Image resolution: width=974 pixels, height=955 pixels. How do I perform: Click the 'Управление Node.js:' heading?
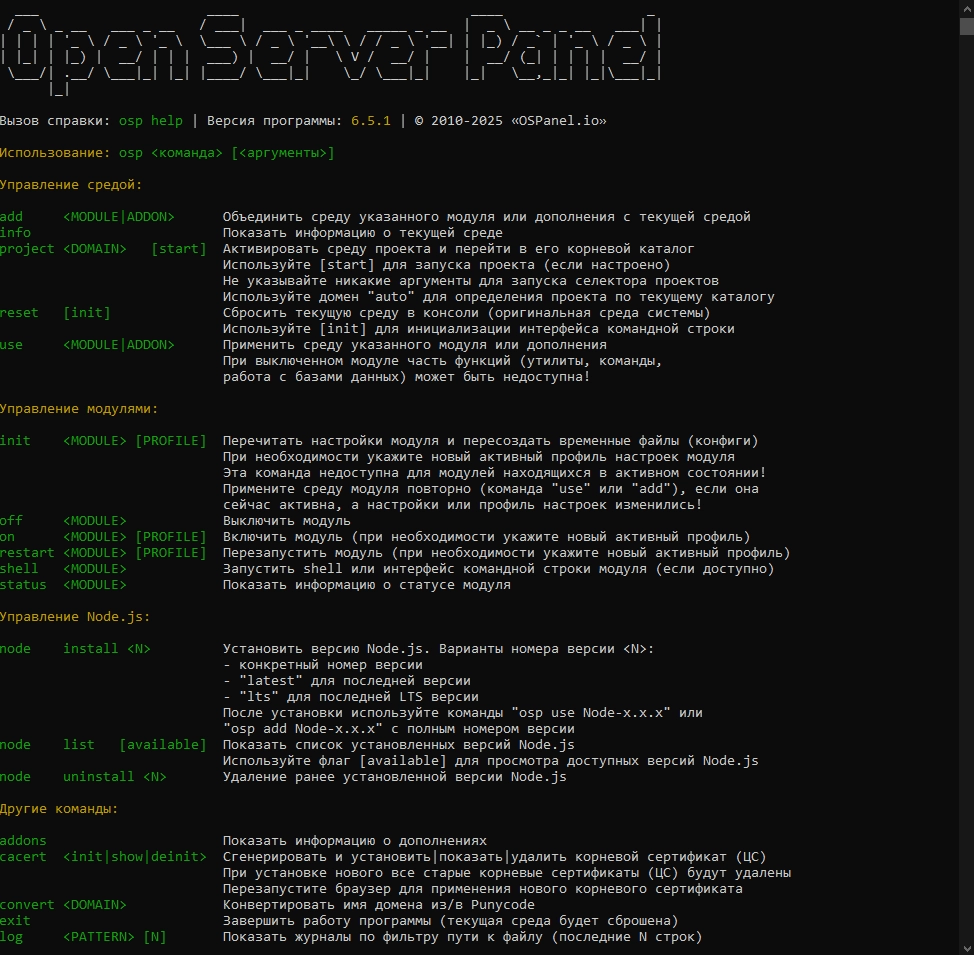(75, 617)
